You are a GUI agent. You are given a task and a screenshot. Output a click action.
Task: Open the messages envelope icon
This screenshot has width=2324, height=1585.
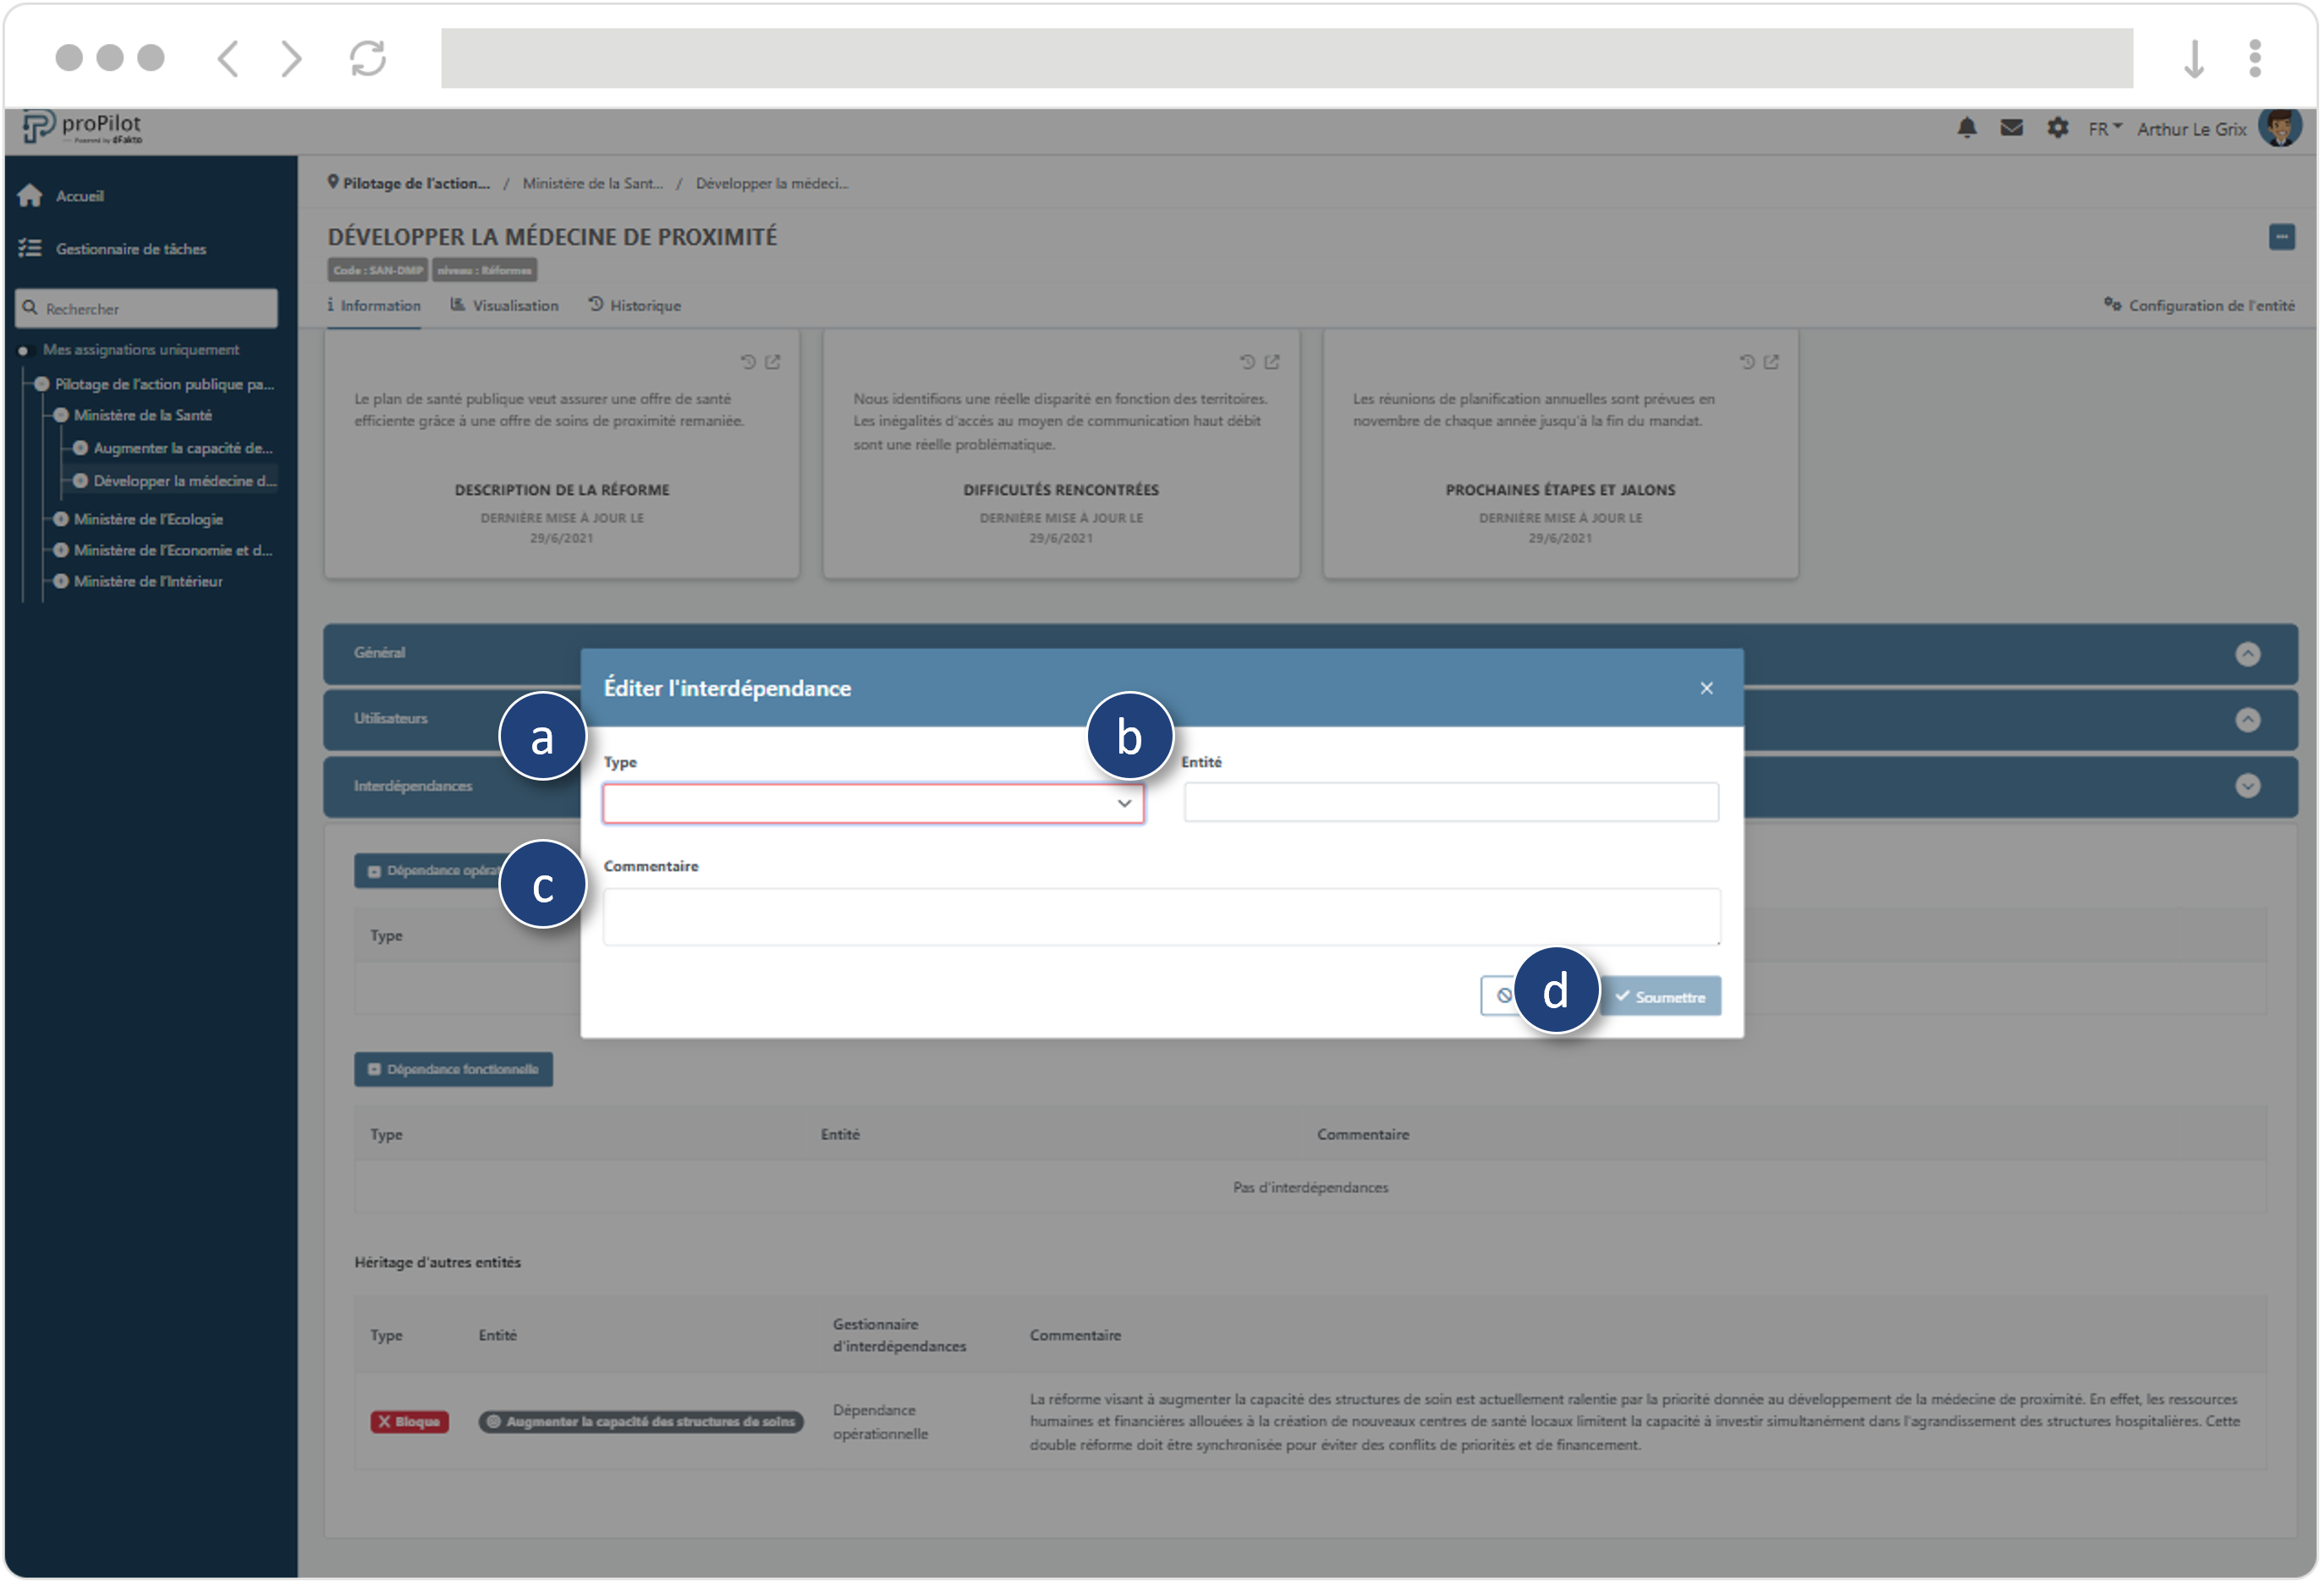tap(2011, 128)
